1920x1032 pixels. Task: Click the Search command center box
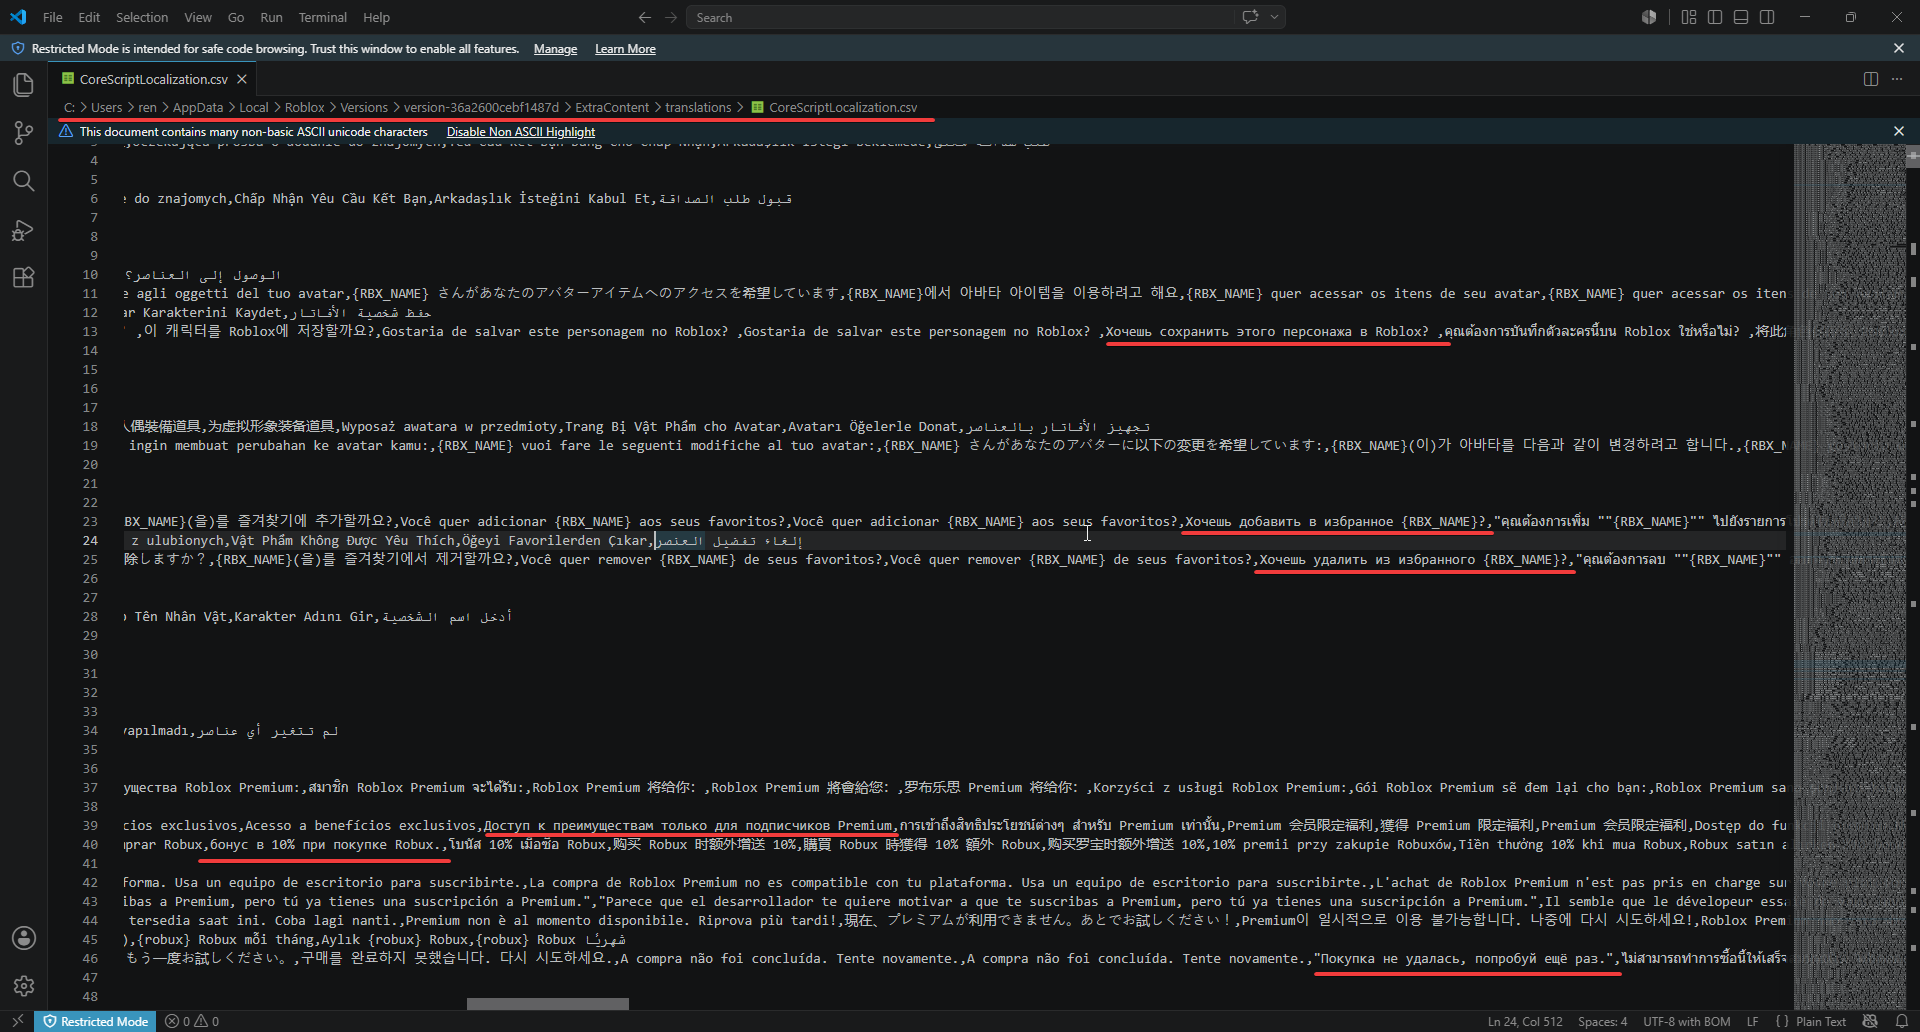[958, 17]
